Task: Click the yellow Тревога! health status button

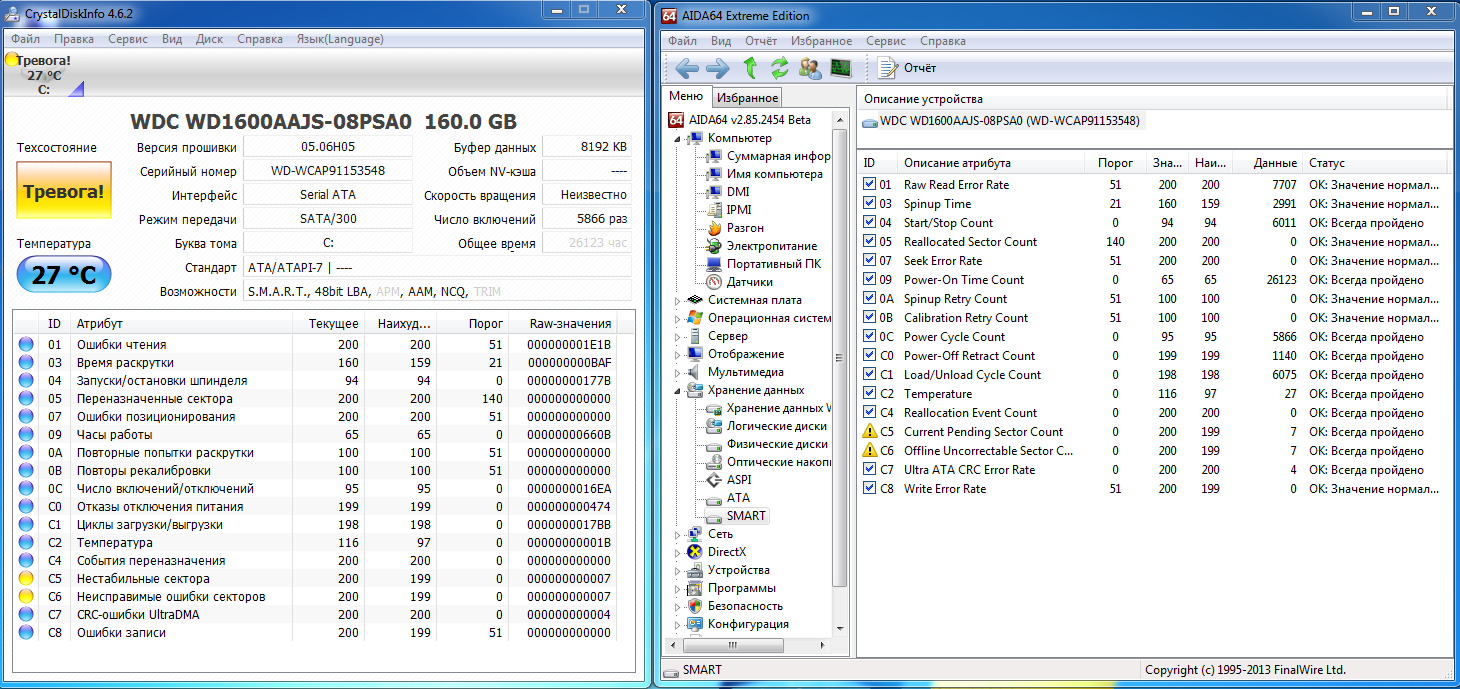Action: click(x=64, y=191)
